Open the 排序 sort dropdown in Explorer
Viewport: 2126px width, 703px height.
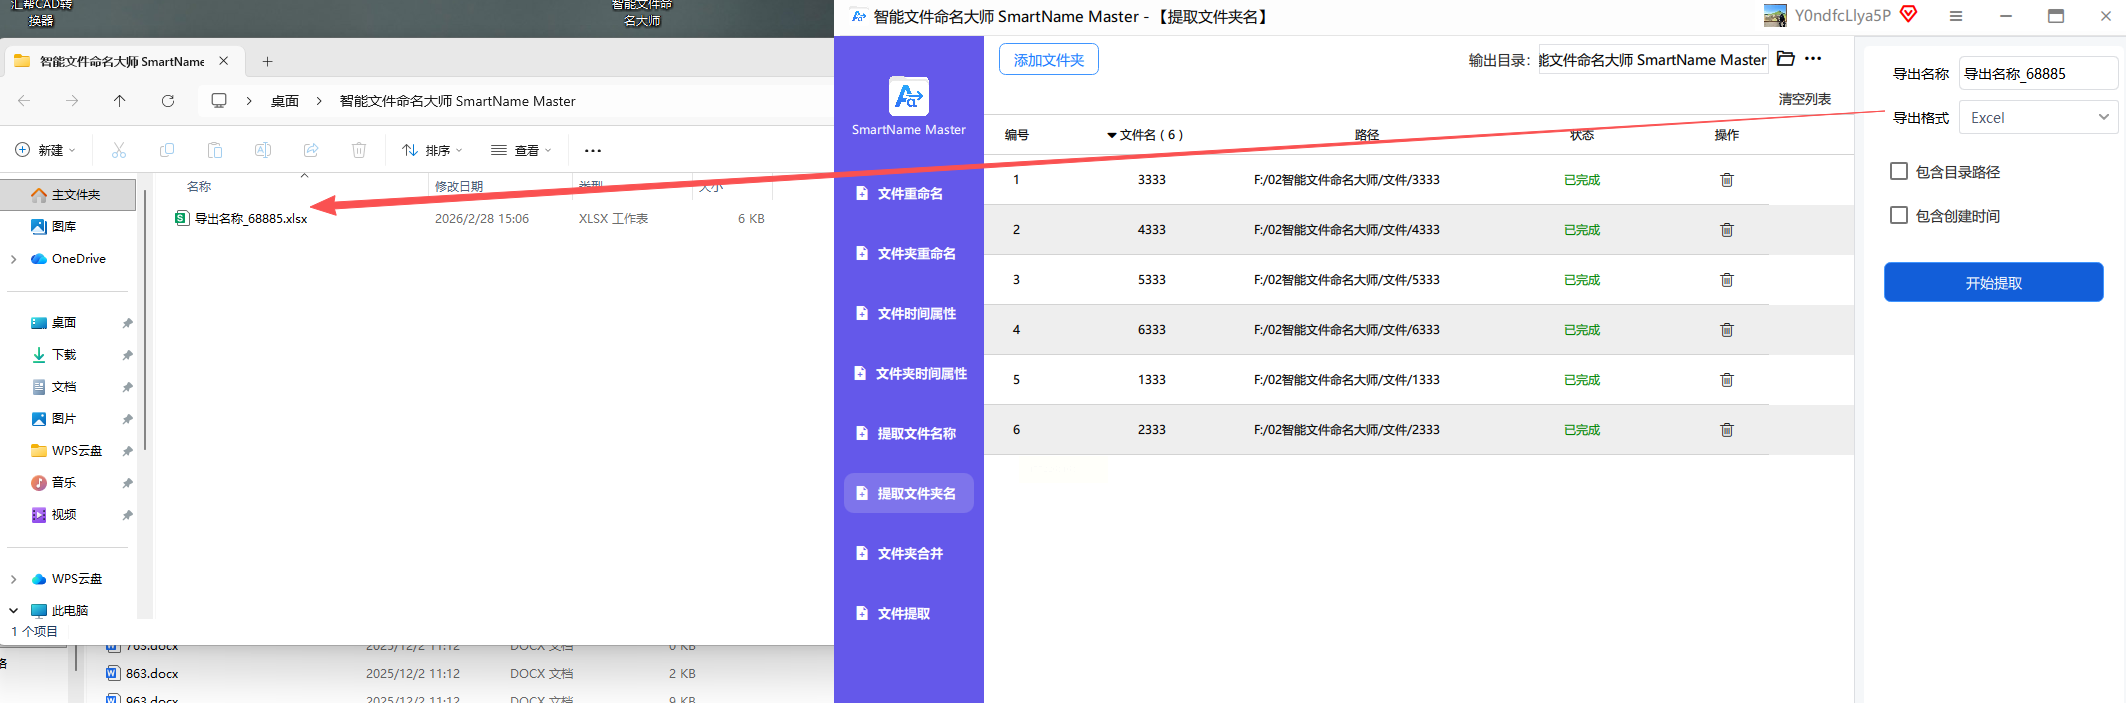(x=432, y=151)
